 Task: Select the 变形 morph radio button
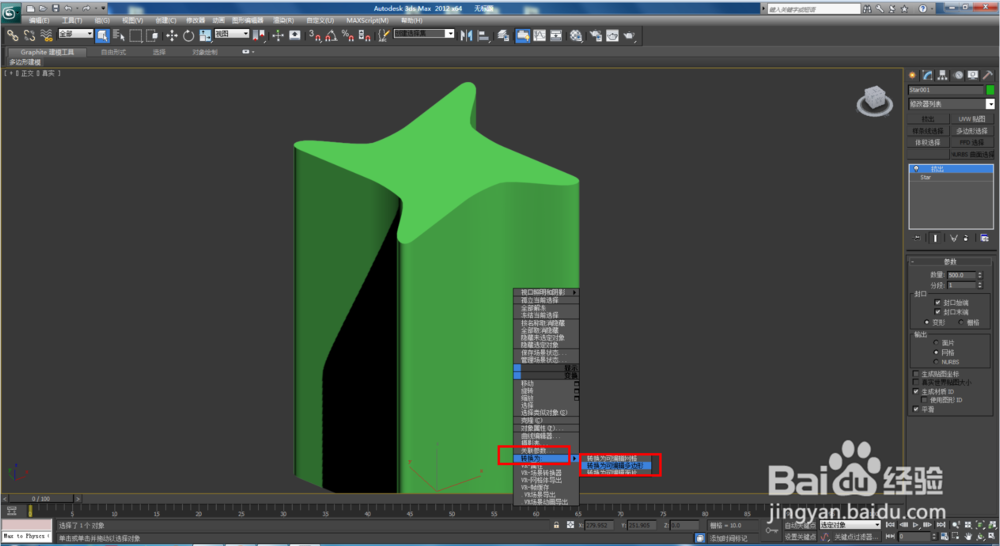[927, 322]
